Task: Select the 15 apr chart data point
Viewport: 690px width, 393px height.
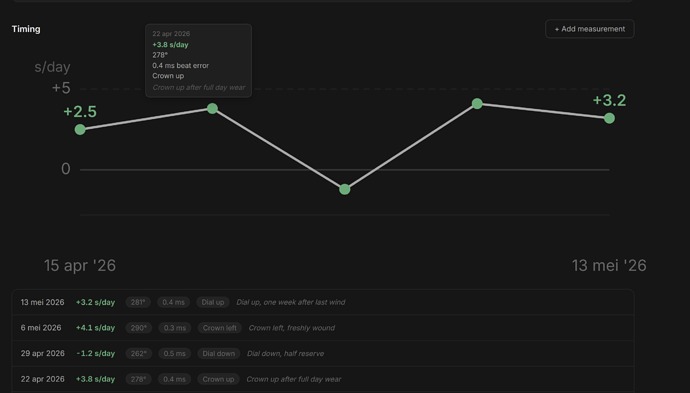Action: coord(80,129)
